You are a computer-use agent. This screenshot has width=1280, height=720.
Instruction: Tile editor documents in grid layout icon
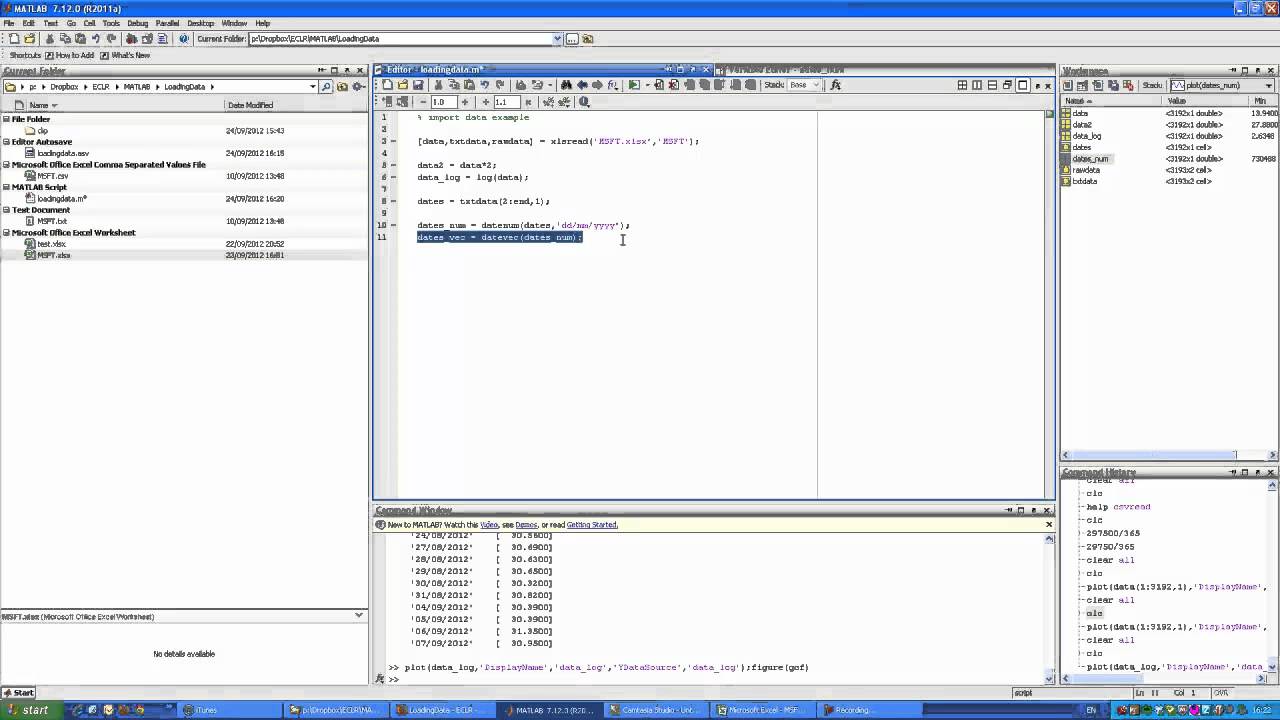coord(962,85)
